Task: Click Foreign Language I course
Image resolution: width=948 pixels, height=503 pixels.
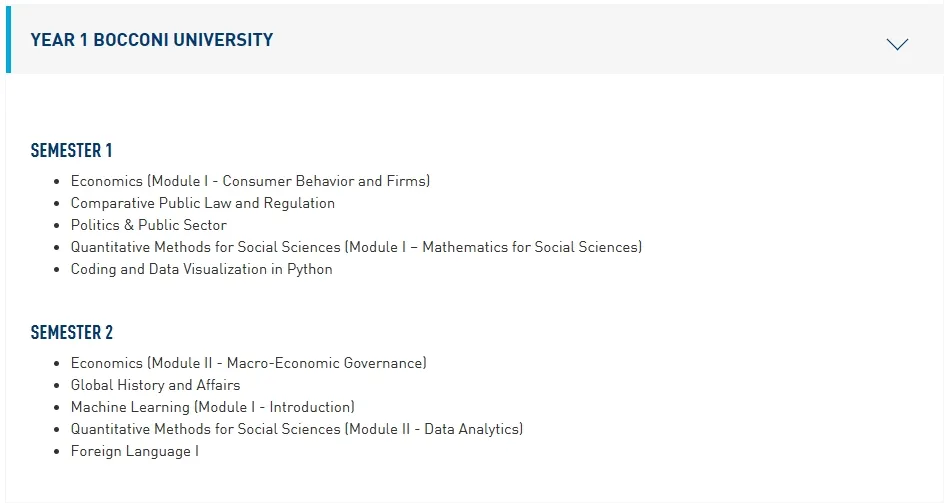Action: [x=135, y=451]
